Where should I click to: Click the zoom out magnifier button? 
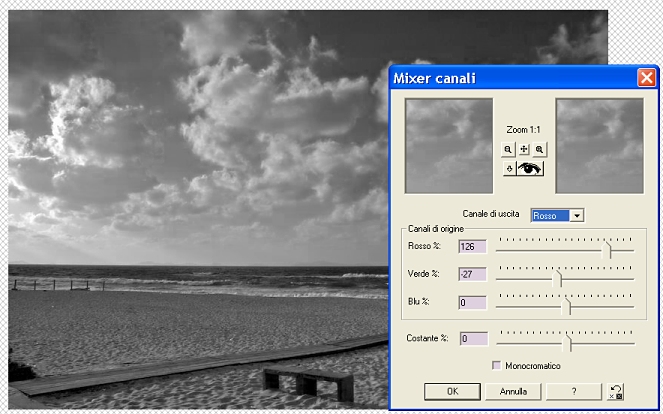509,149
